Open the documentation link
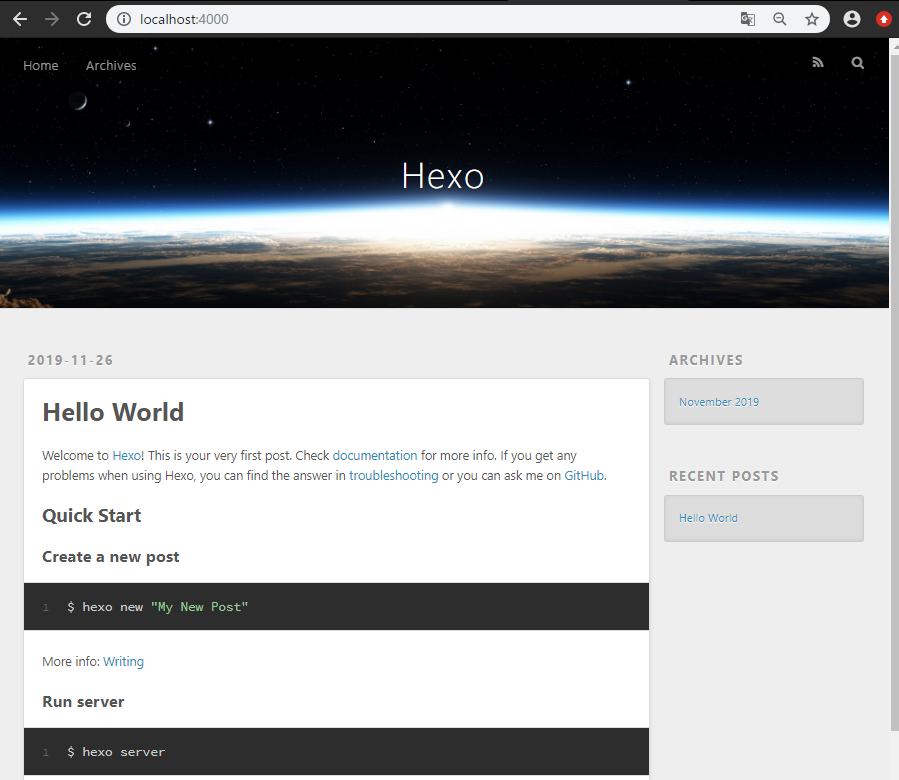The image size is (899, 780). point(375,455)
